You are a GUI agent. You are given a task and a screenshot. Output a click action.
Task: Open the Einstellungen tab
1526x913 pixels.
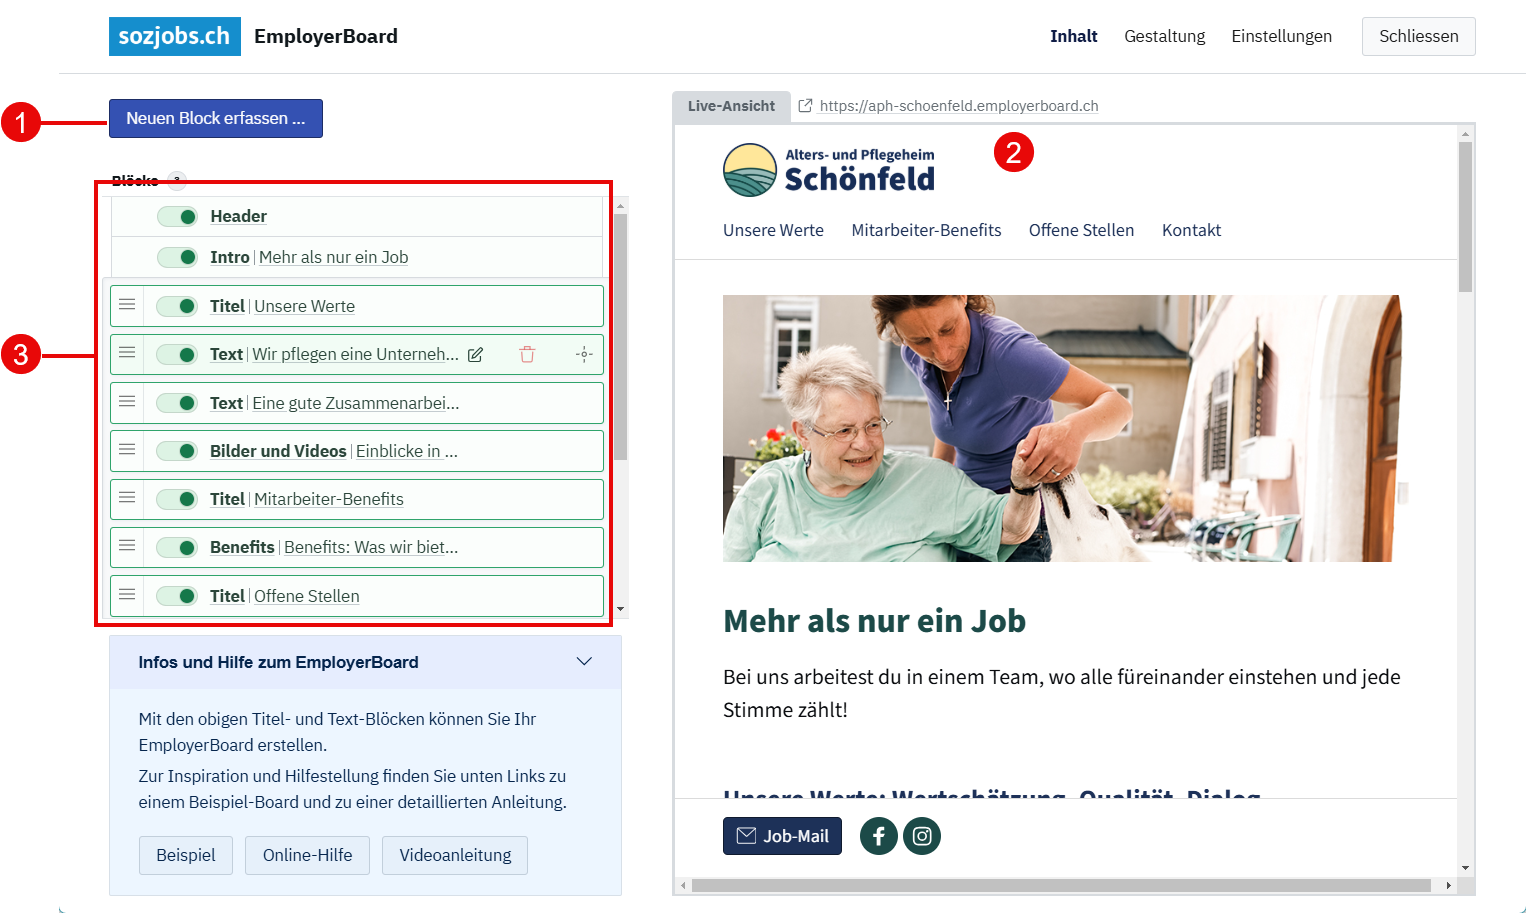1281,36
